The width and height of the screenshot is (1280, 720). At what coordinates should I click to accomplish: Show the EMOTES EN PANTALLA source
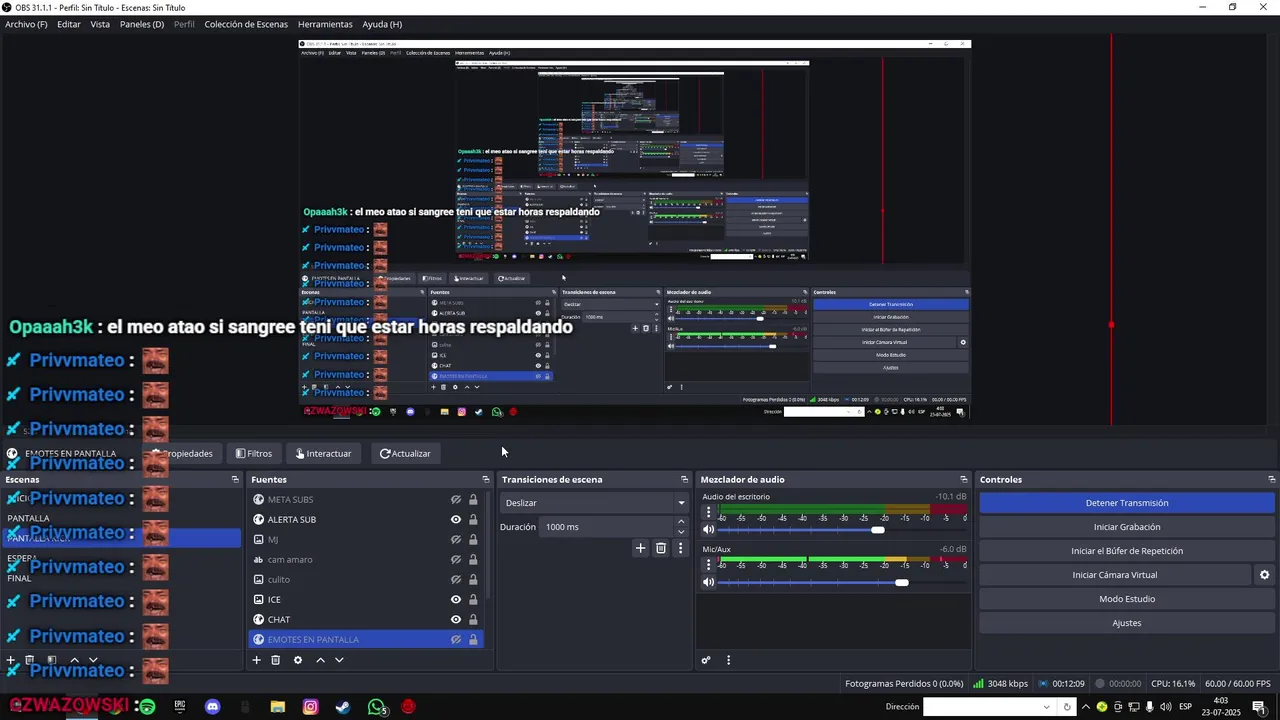tap(456, 640)
